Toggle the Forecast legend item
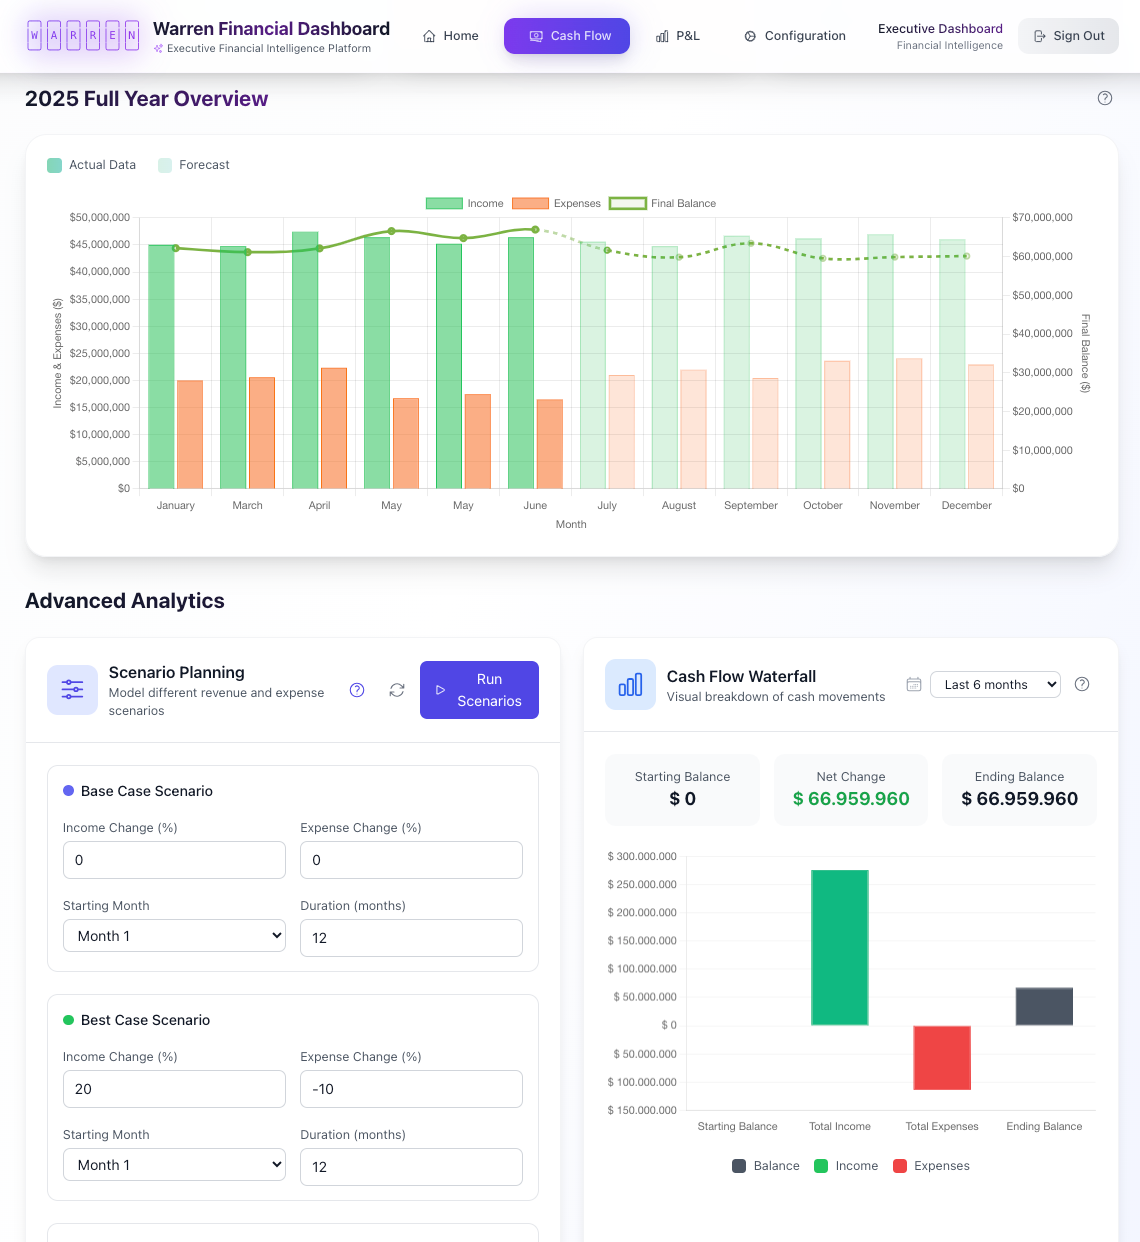The height and width of the screenshot is (1242, 1140). point(193,164)
